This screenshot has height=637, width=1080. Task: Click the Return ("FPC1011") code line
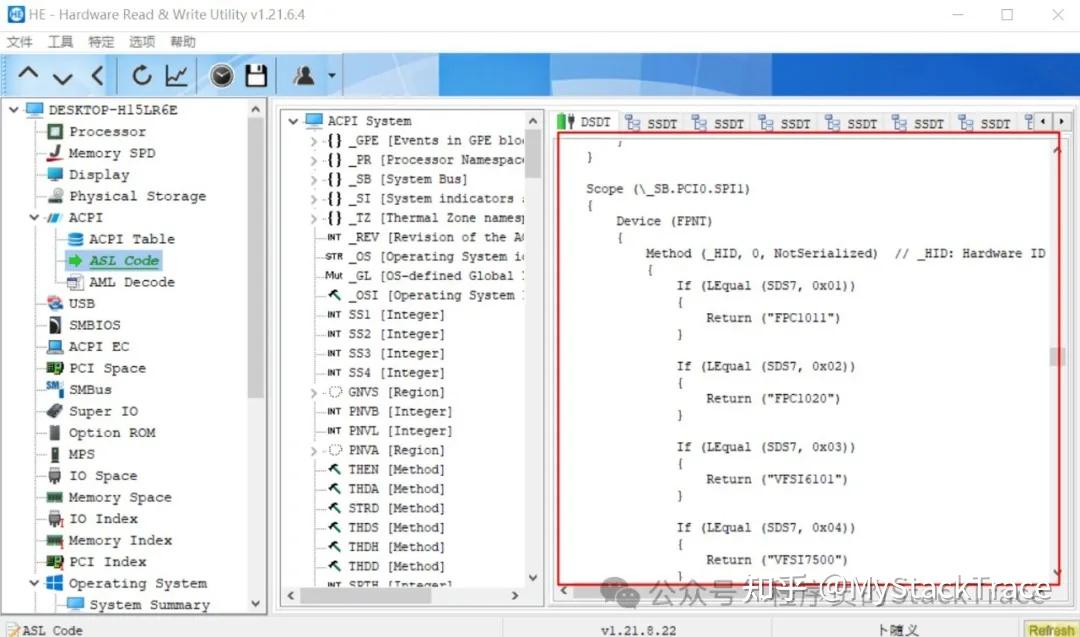point(772,318)
